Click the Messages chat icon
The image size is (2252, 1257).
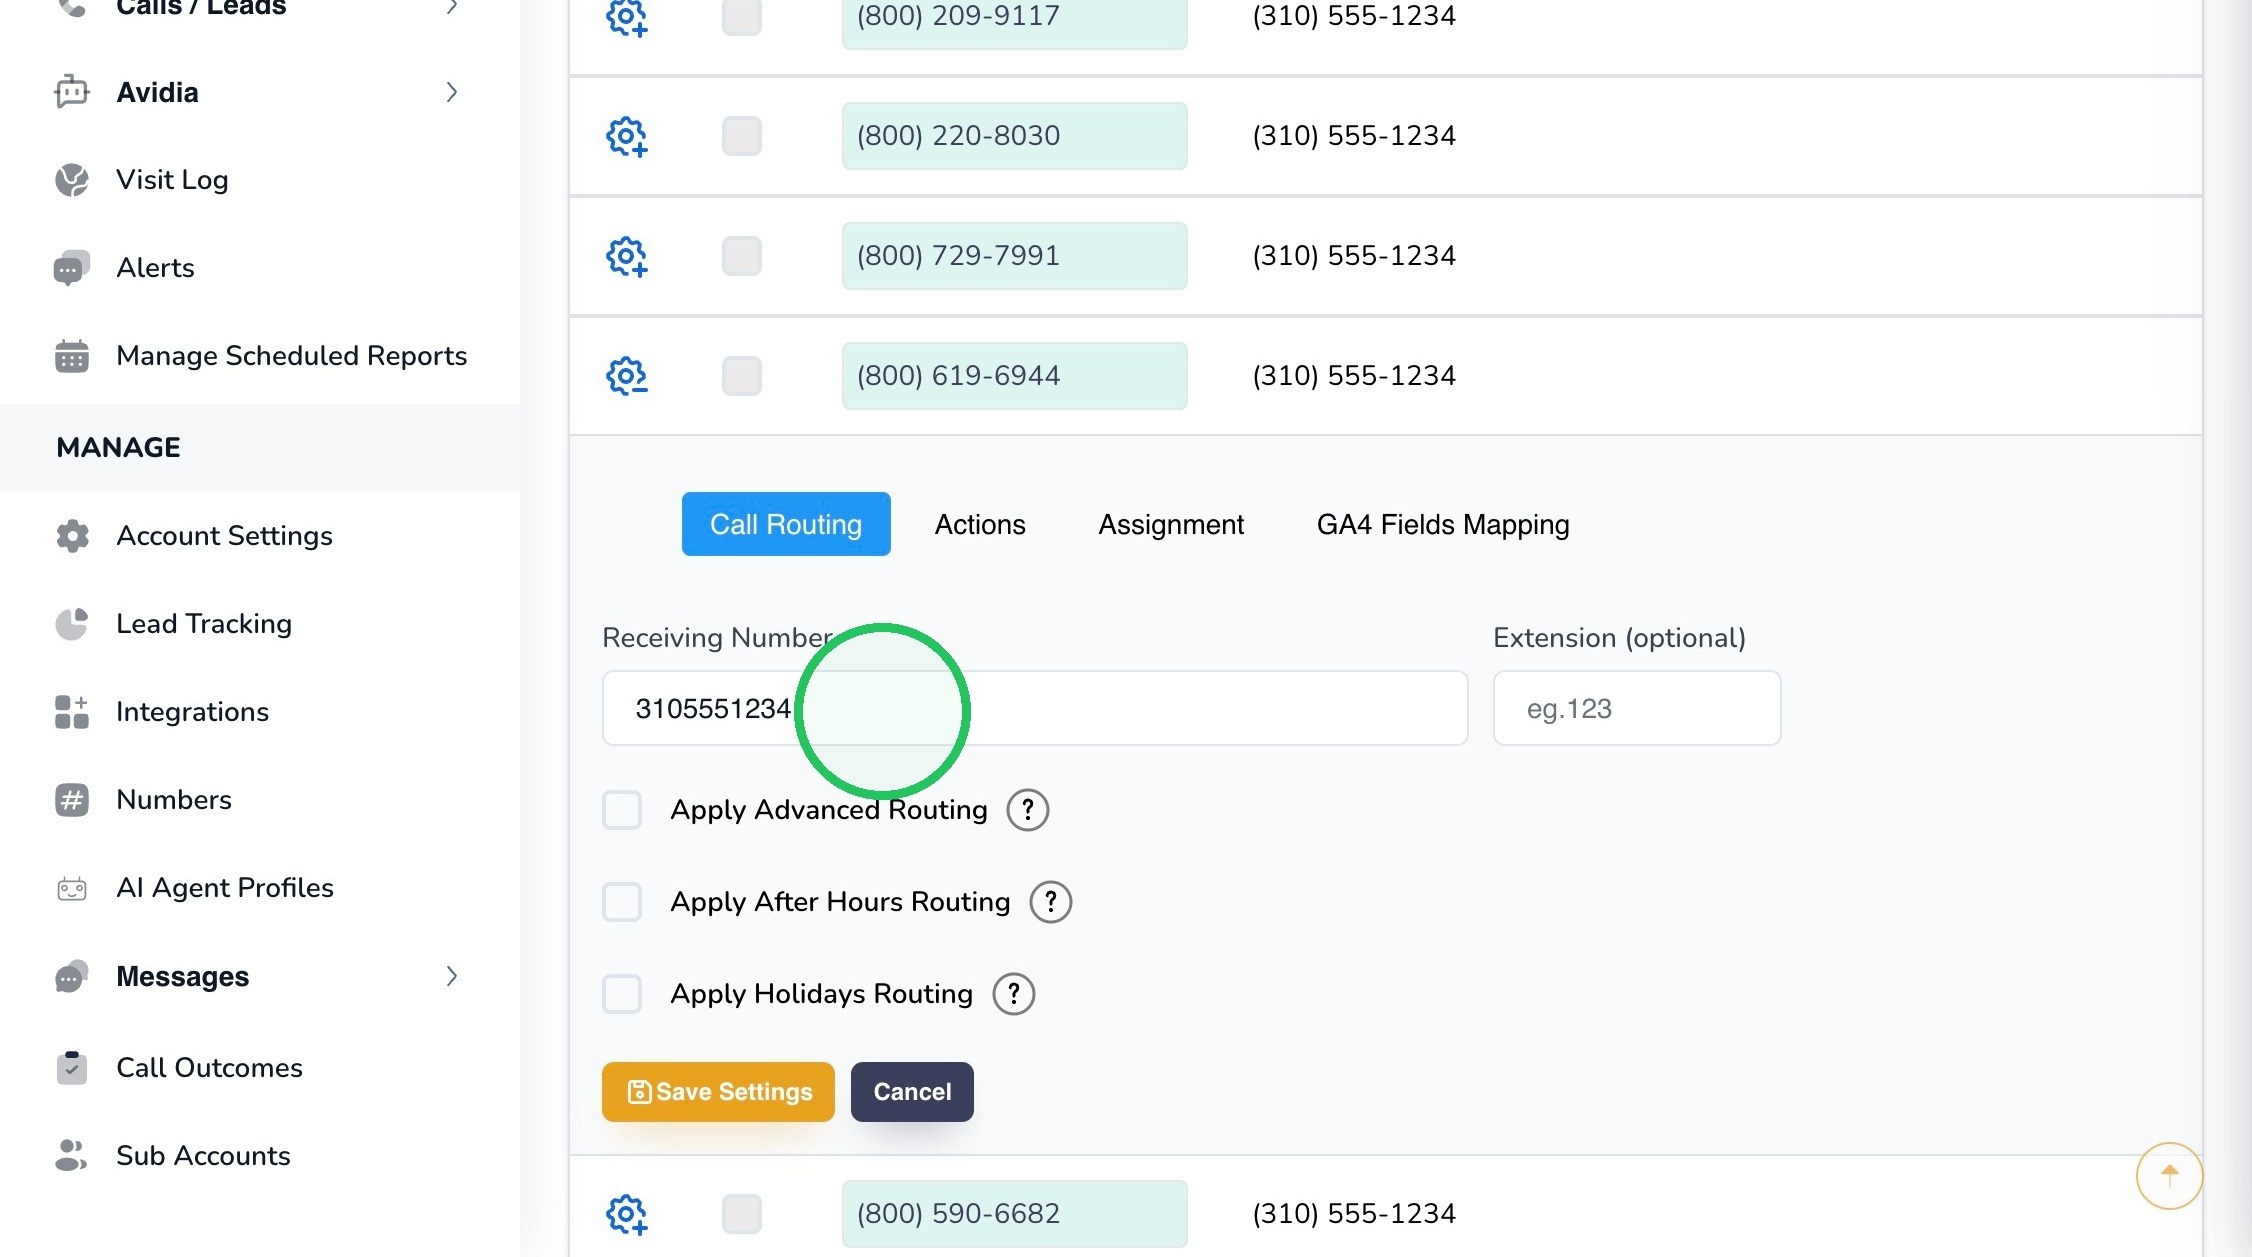pos(72,976)
